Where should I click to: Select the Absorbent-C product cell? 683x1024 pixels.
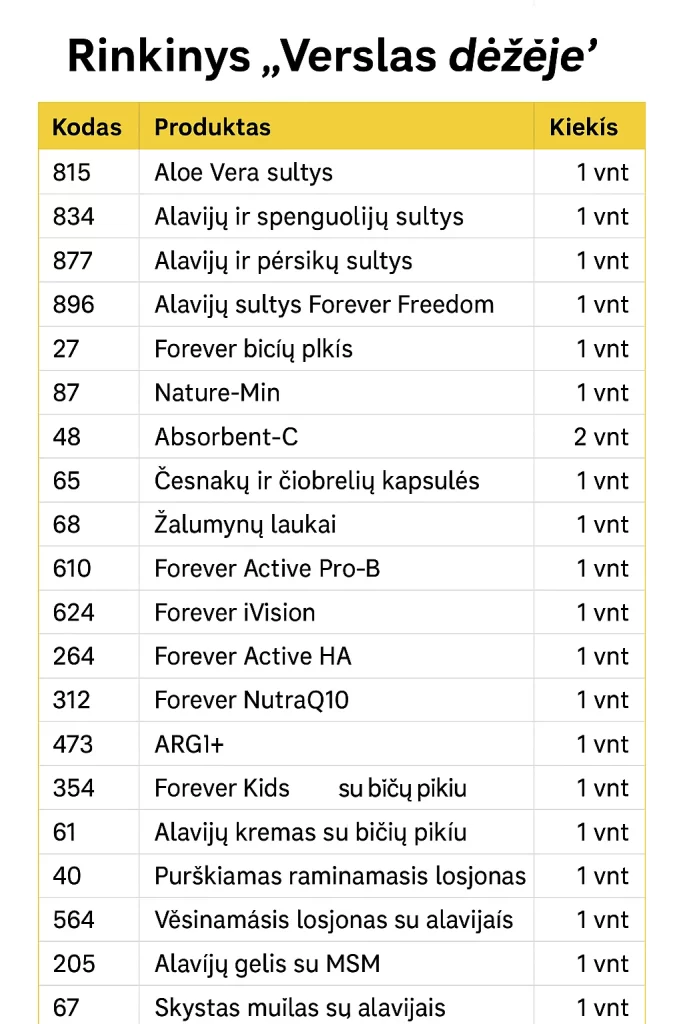tap(226, 437)
